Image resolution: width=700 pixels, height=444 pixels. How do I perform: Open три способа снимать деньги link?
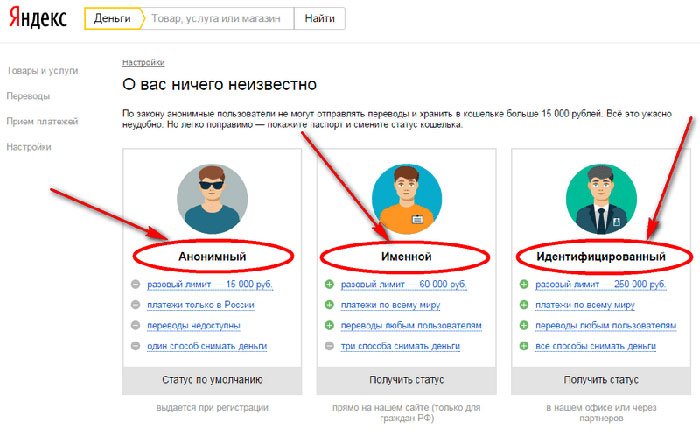(400, 346)
